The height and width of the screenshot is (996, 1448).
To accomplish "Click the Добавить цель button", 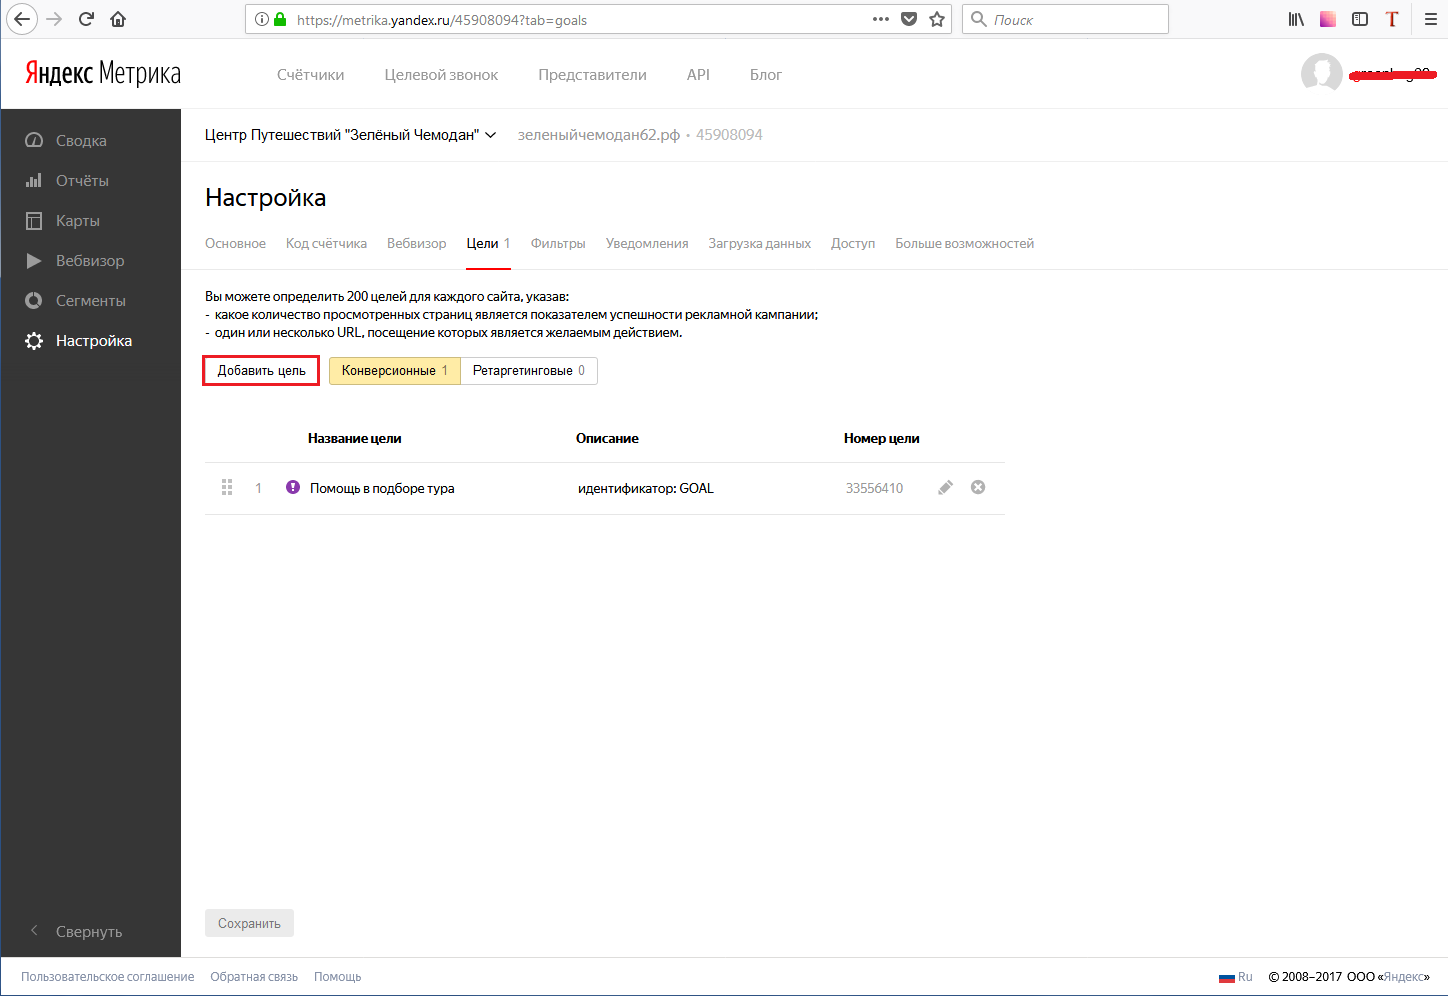I will 261,371.
